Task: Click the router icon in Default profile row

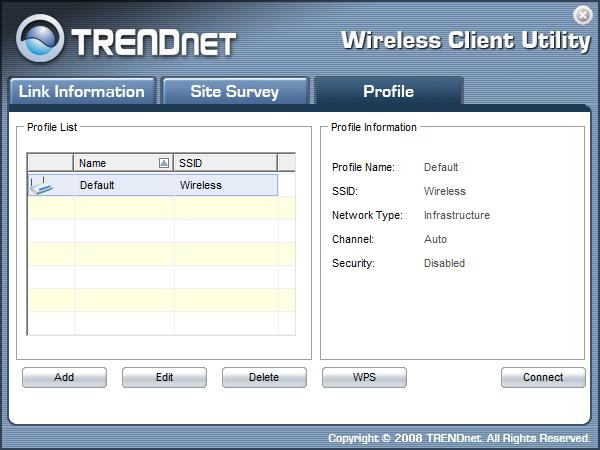Action: pos(42,185)
